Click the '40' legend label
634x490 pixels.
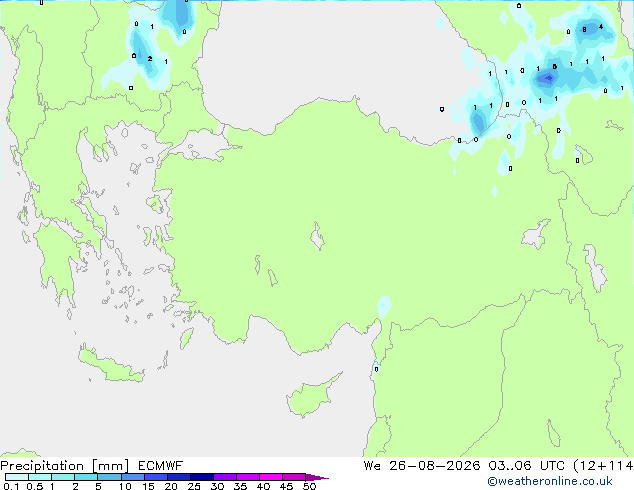coord(263,486)
